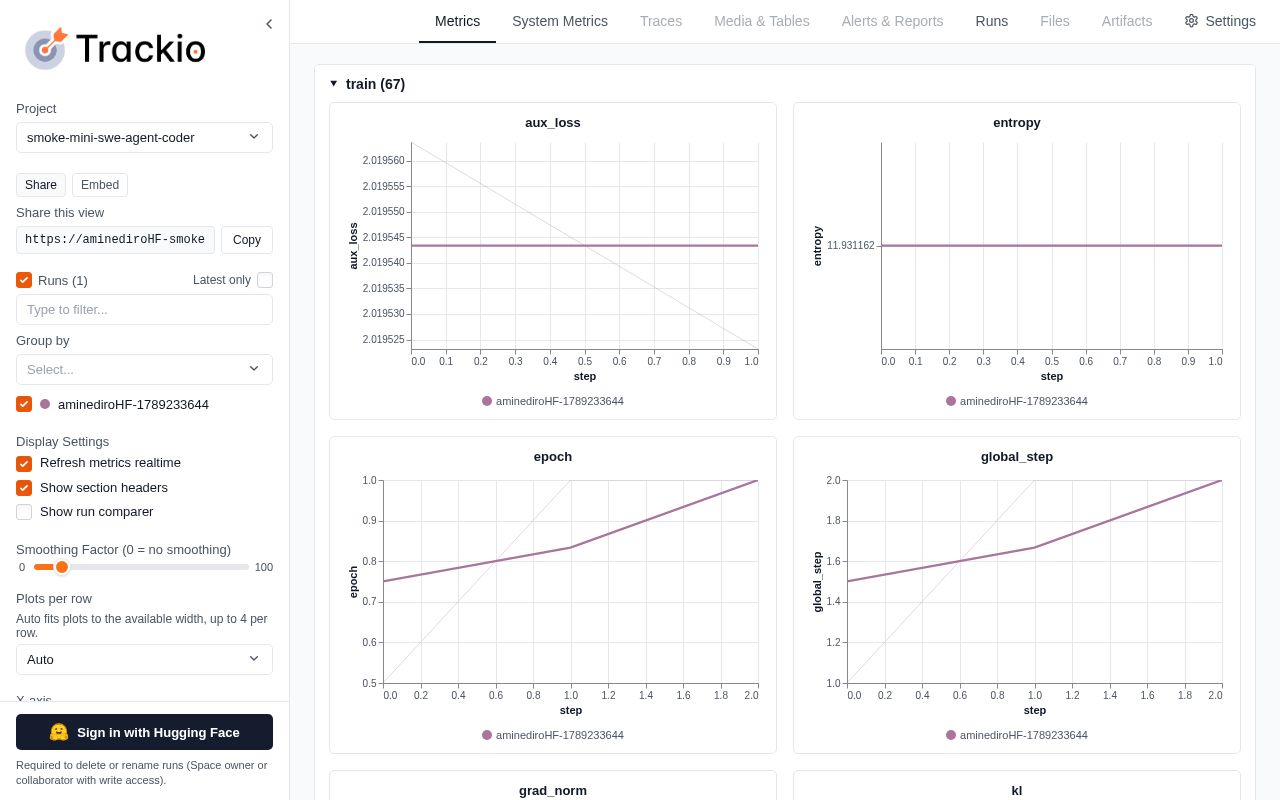Click global_step chart legend entry aminediroHF-1789233644
This screenshot has width=1280, height=800.
tap(1017, 735)
